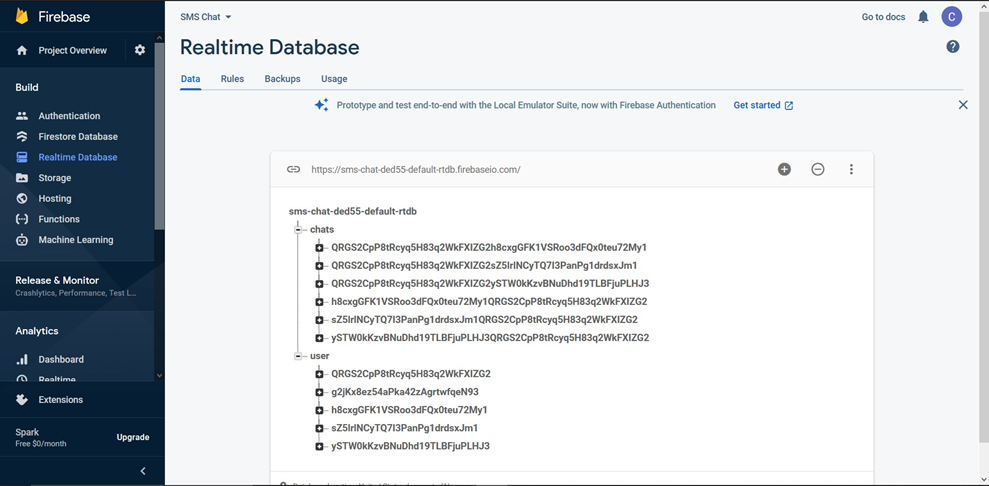Click the Upgrade plan button
The width and height of the screenshot is (989, 486).
tap(133, 437)
